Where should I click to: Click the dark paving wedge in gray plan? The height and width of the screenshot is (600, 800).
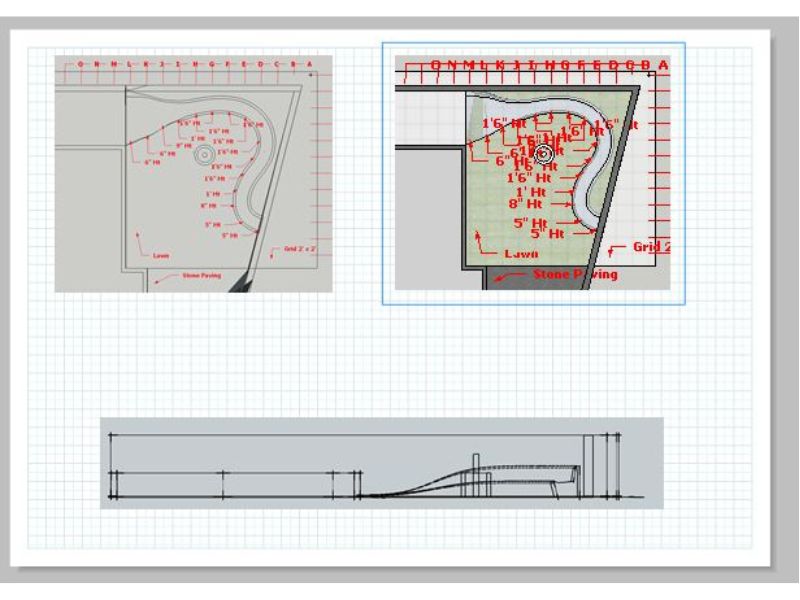click(243, 281)
